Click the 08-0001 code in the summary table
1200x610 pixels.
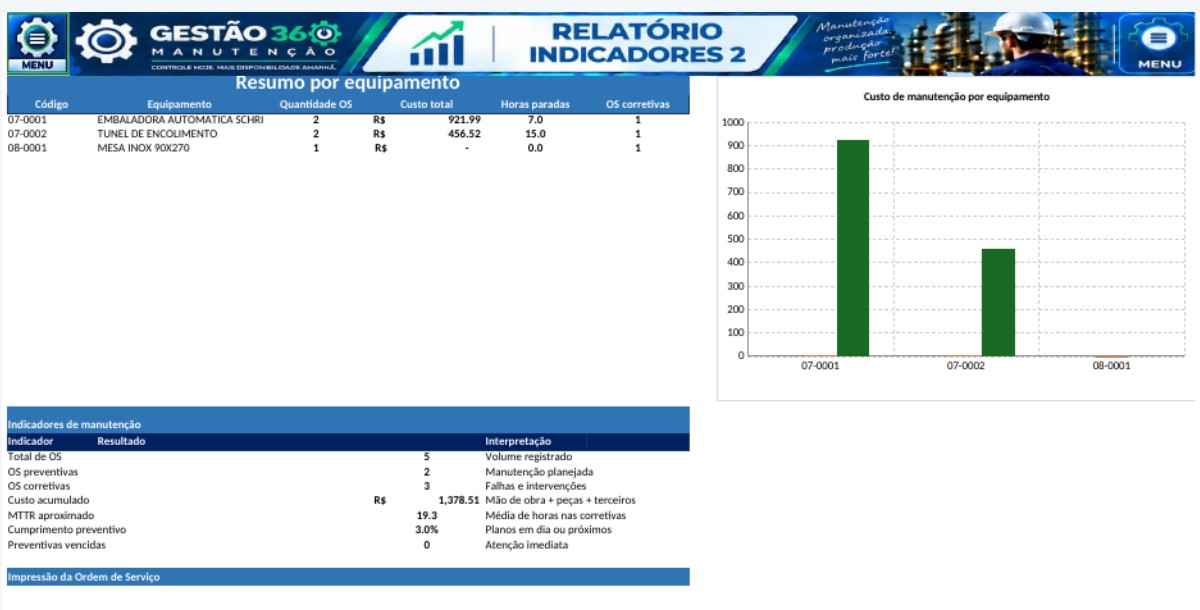pos(28,148)
